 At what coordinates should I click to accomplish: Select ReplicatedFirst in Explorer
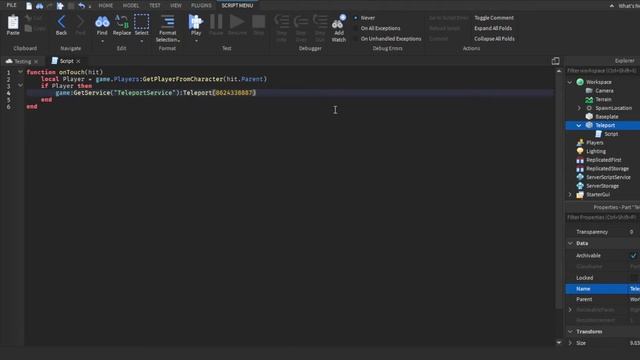603,160
